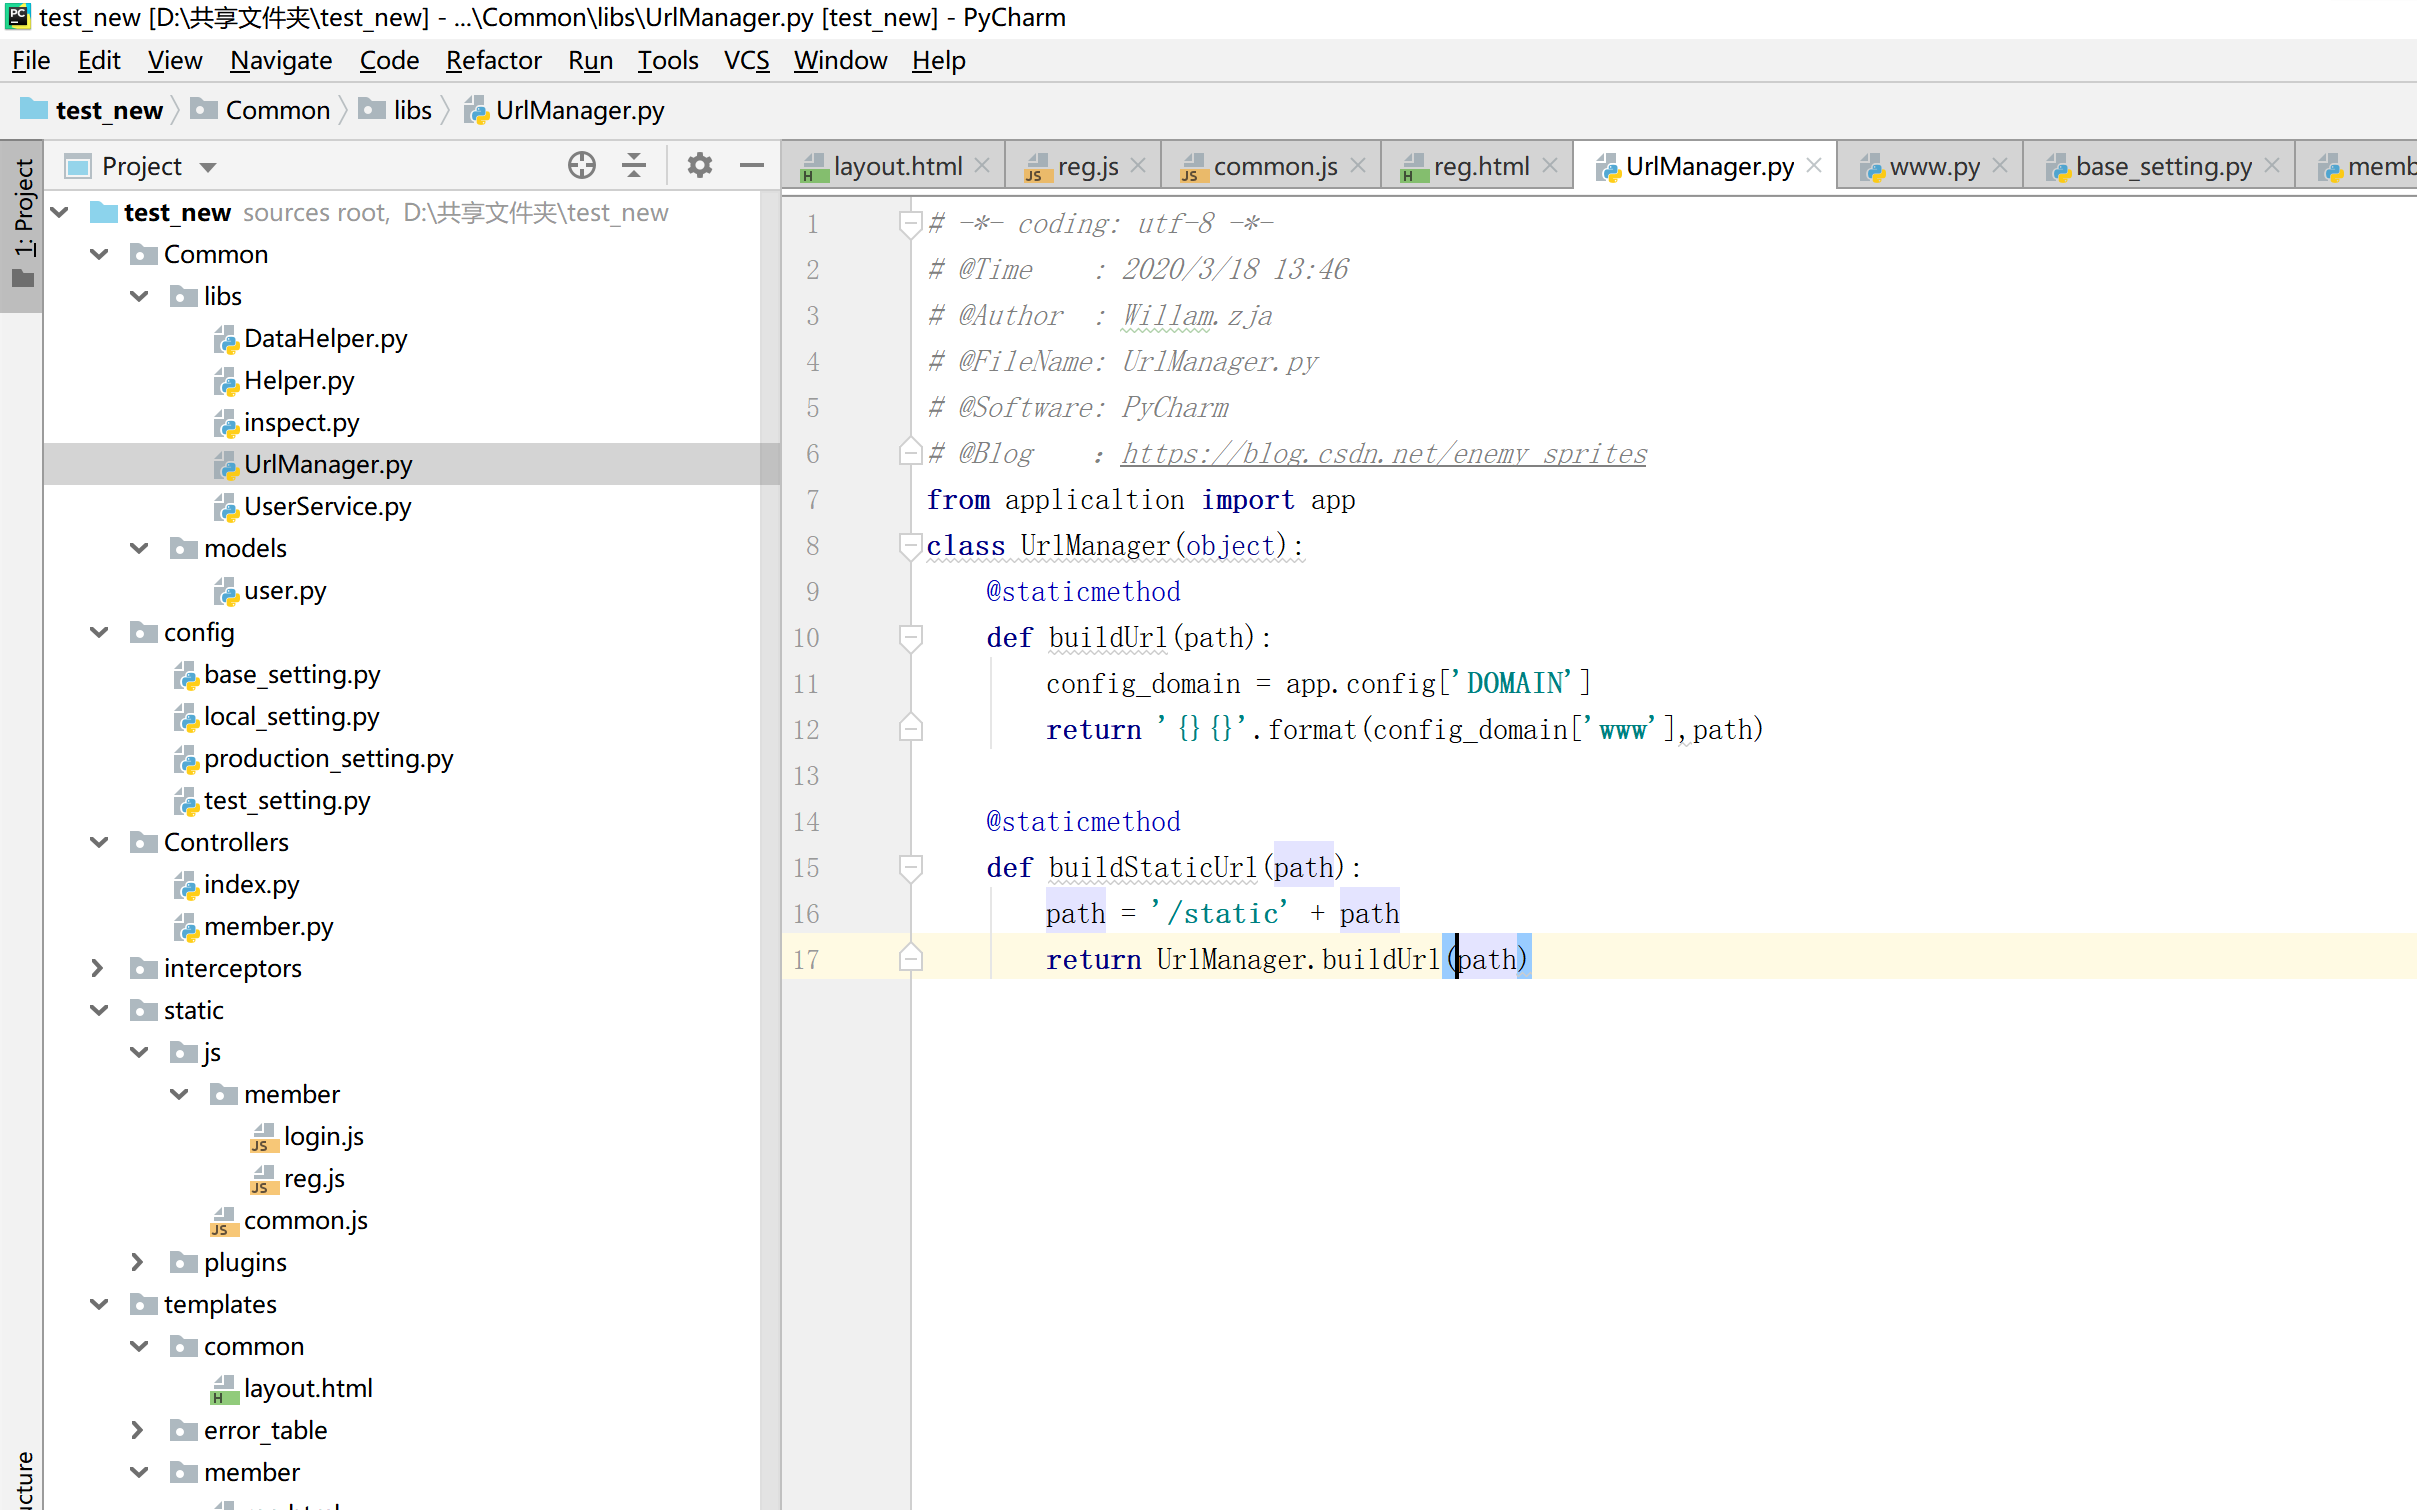Switch to the www.py tab
2417x1510 pixels.
[1933, 166]
